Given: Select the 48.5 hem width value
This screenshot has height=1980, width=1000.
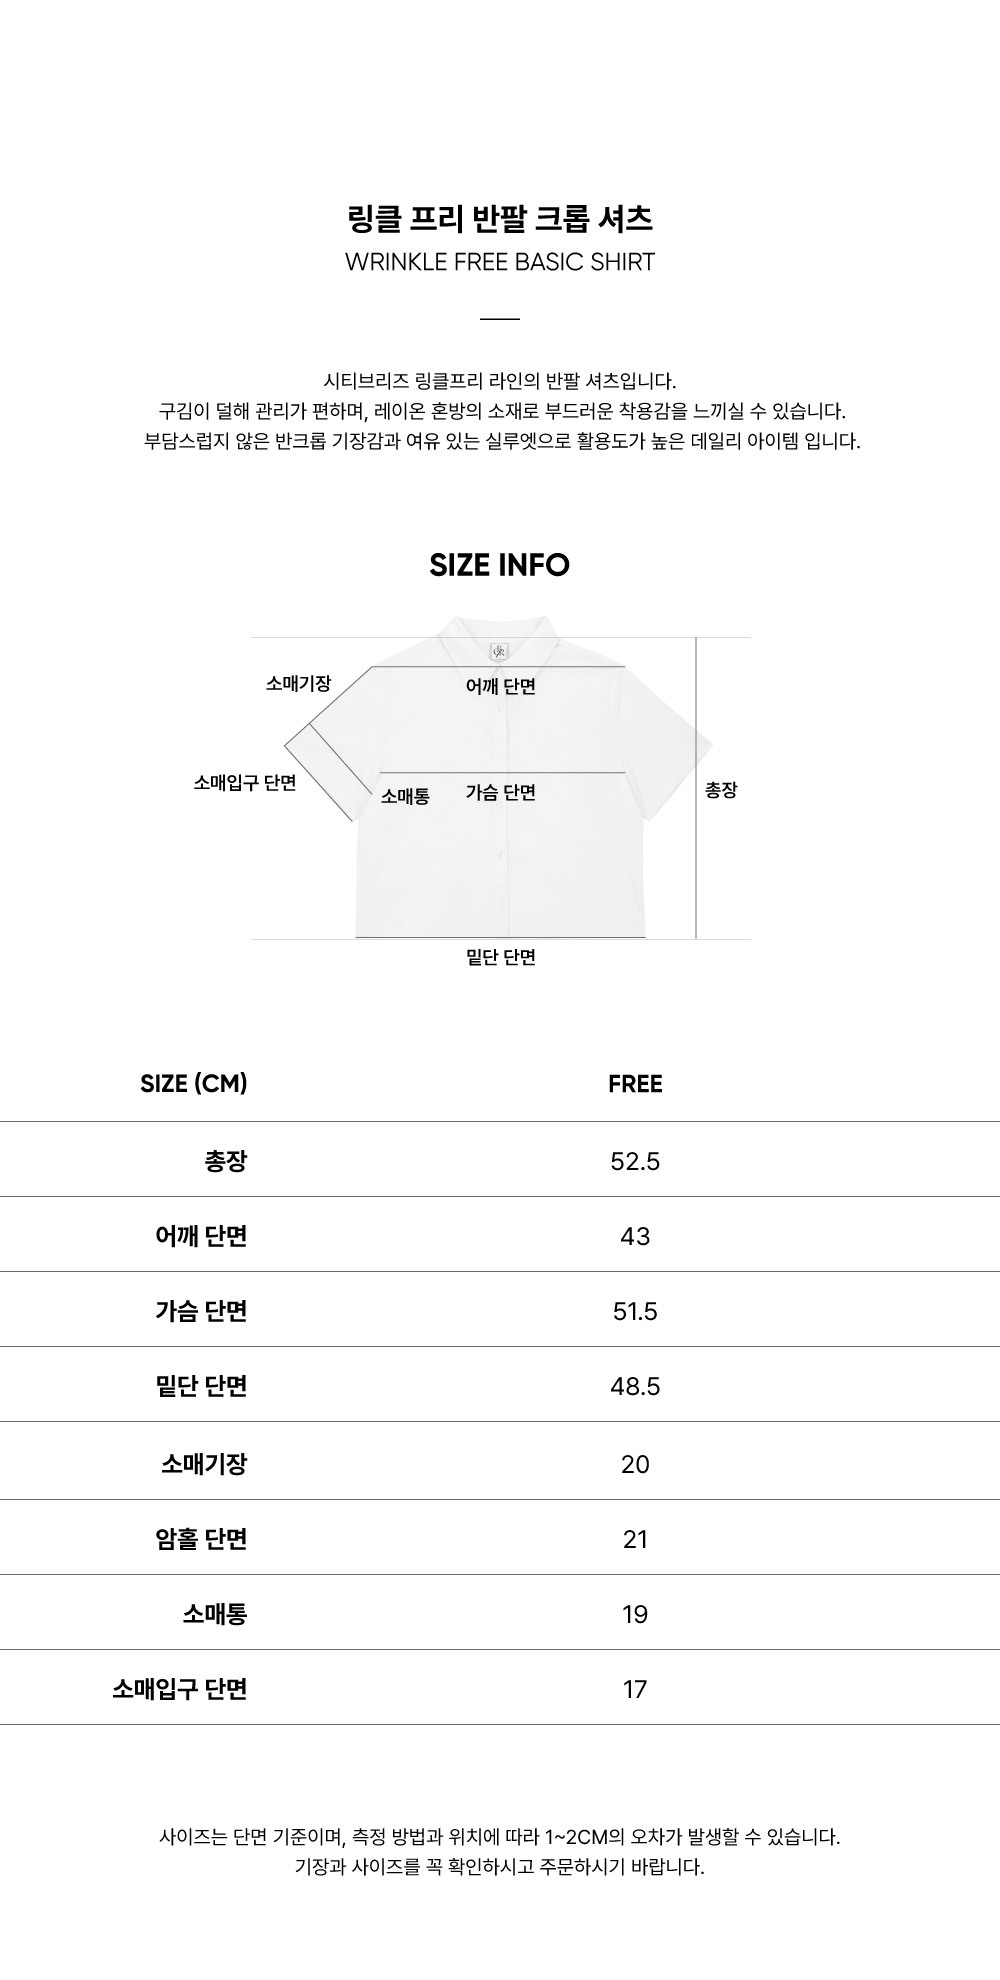Looking at the screenshot, I should [635, 1387].
